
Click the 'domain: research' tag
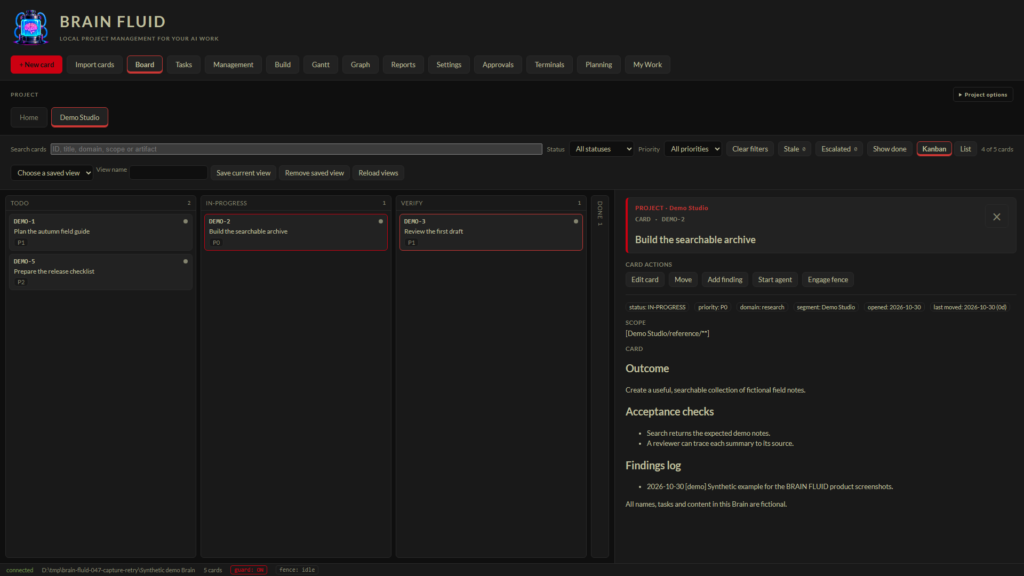click(762, 307)
